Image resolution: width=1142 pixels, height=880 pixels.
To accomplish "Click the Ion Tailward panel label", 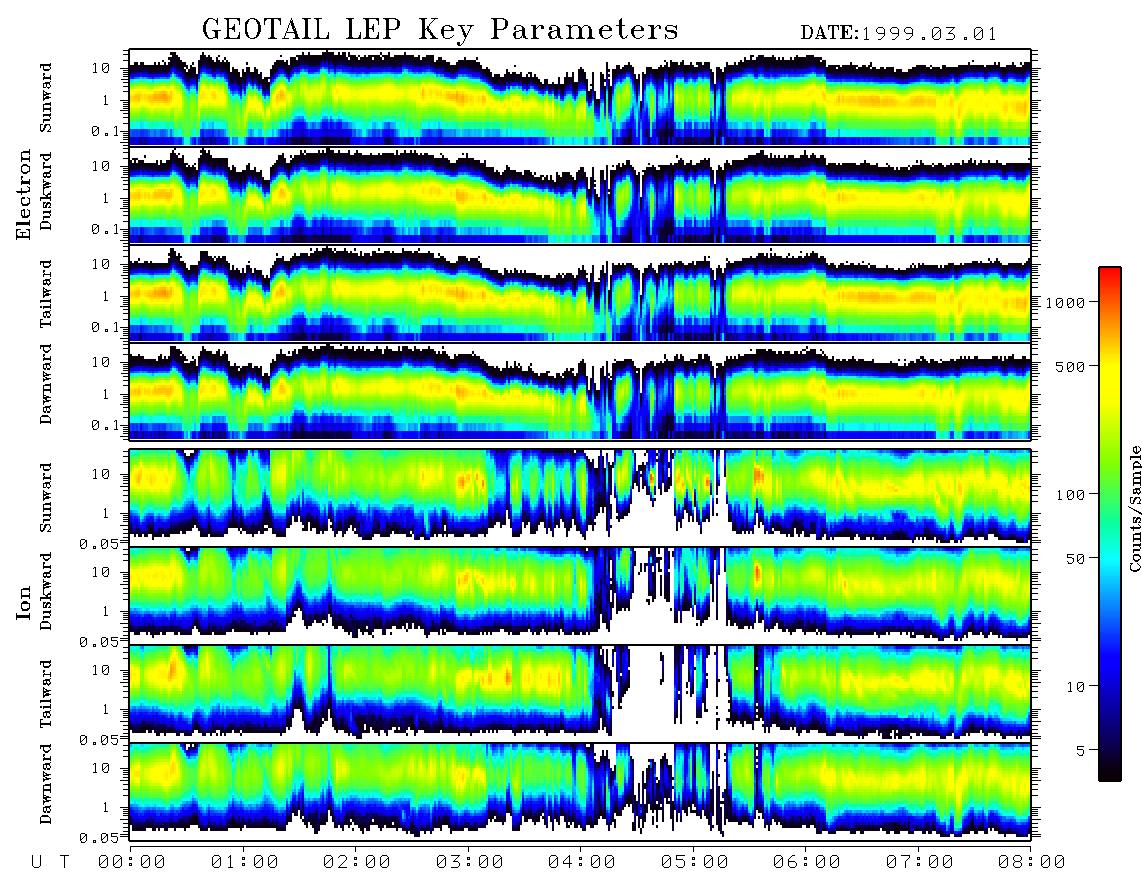I will [x=46, y=693].
